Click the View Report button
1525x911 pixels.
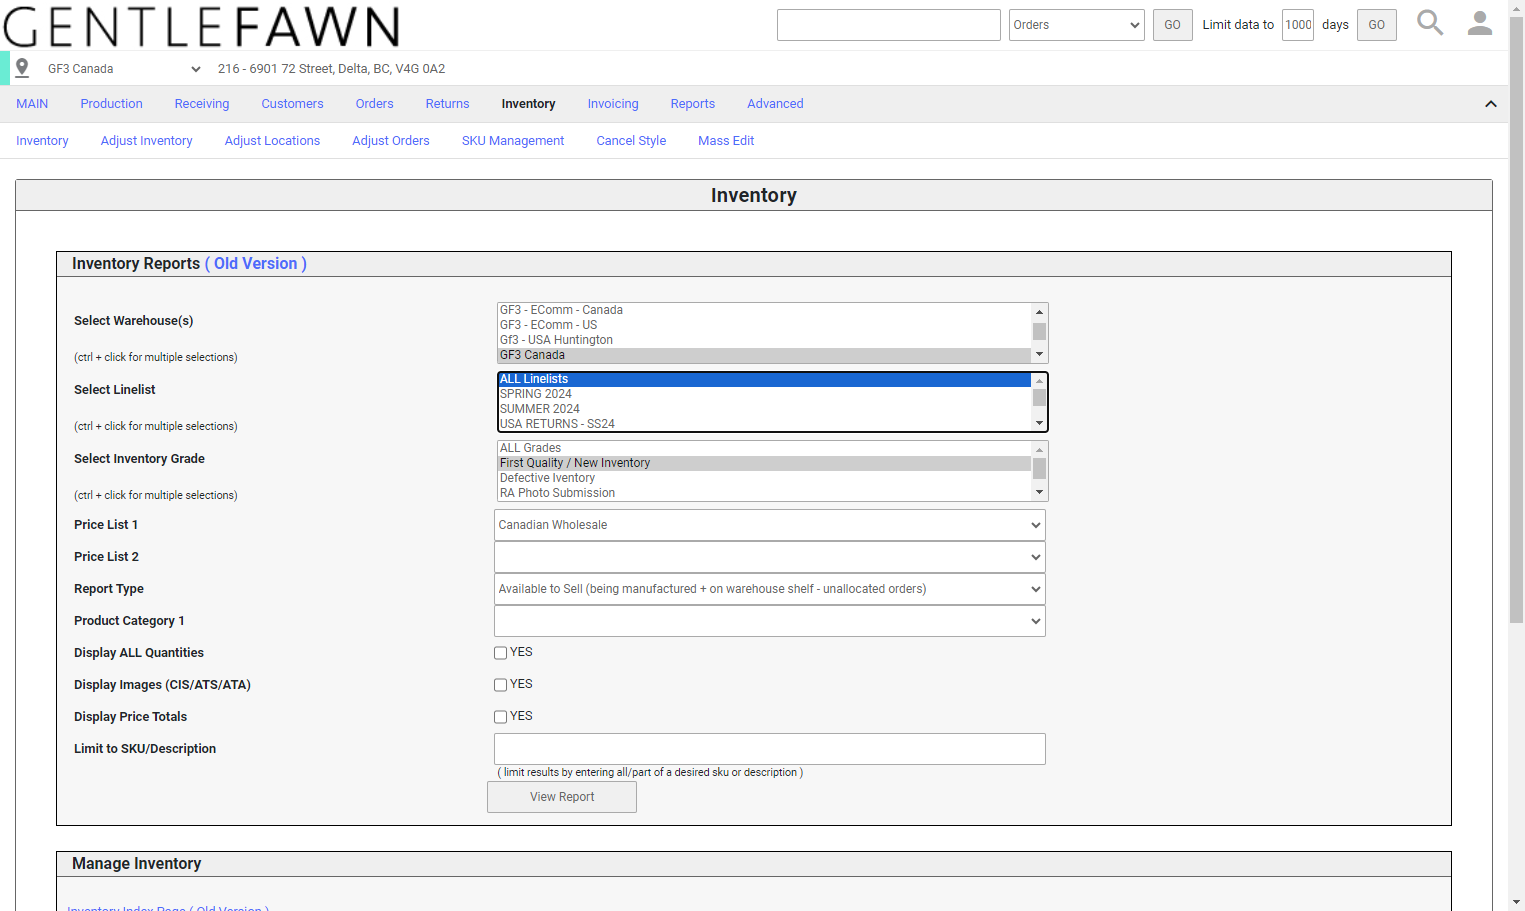click(562, 797)
